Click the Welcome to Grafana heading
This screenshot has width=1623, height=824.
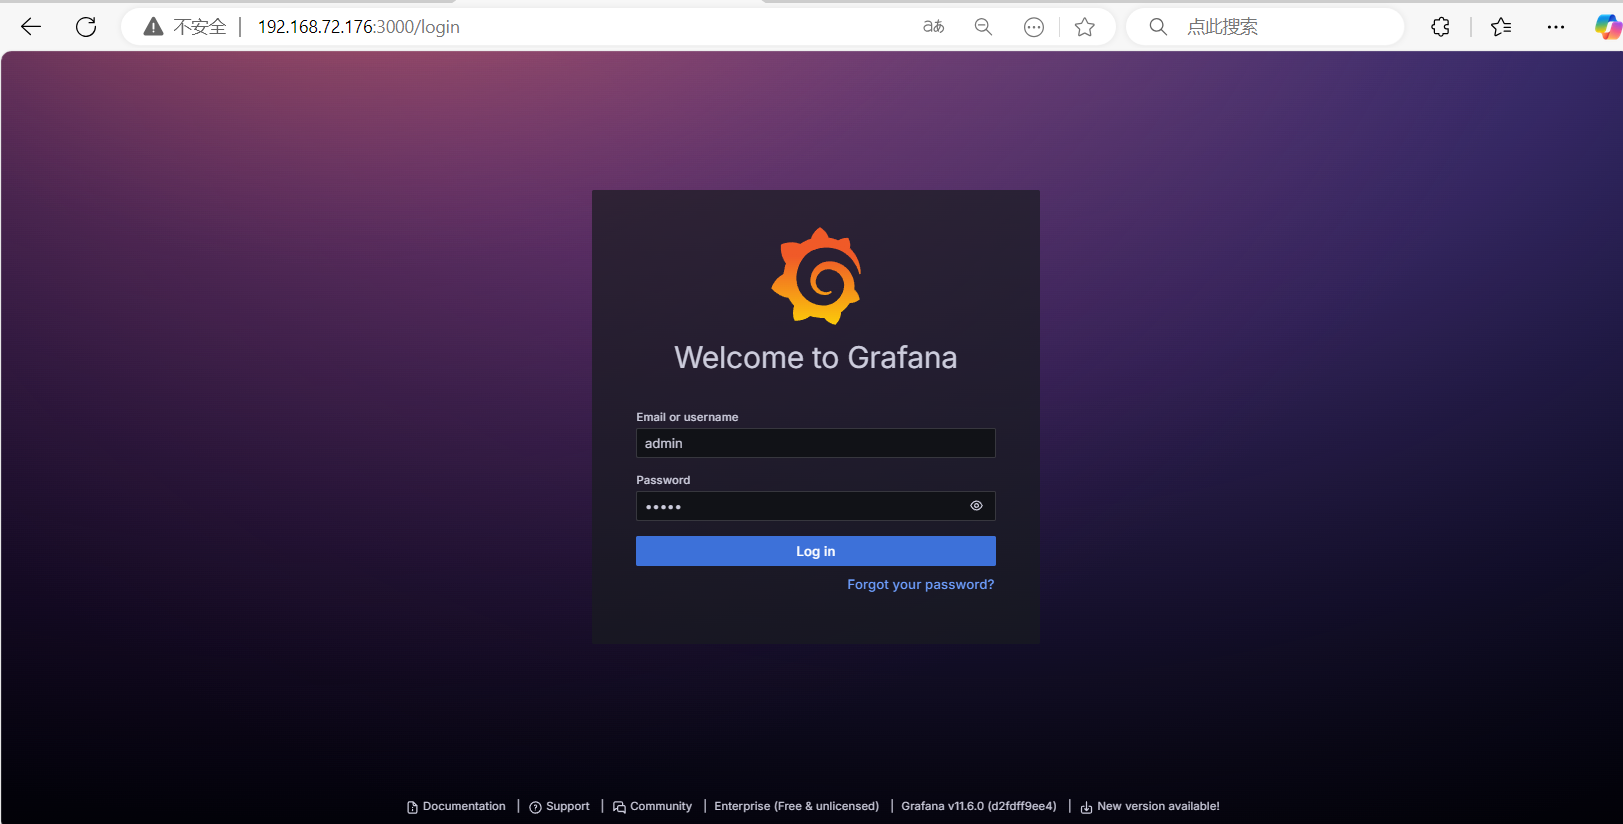816,358
